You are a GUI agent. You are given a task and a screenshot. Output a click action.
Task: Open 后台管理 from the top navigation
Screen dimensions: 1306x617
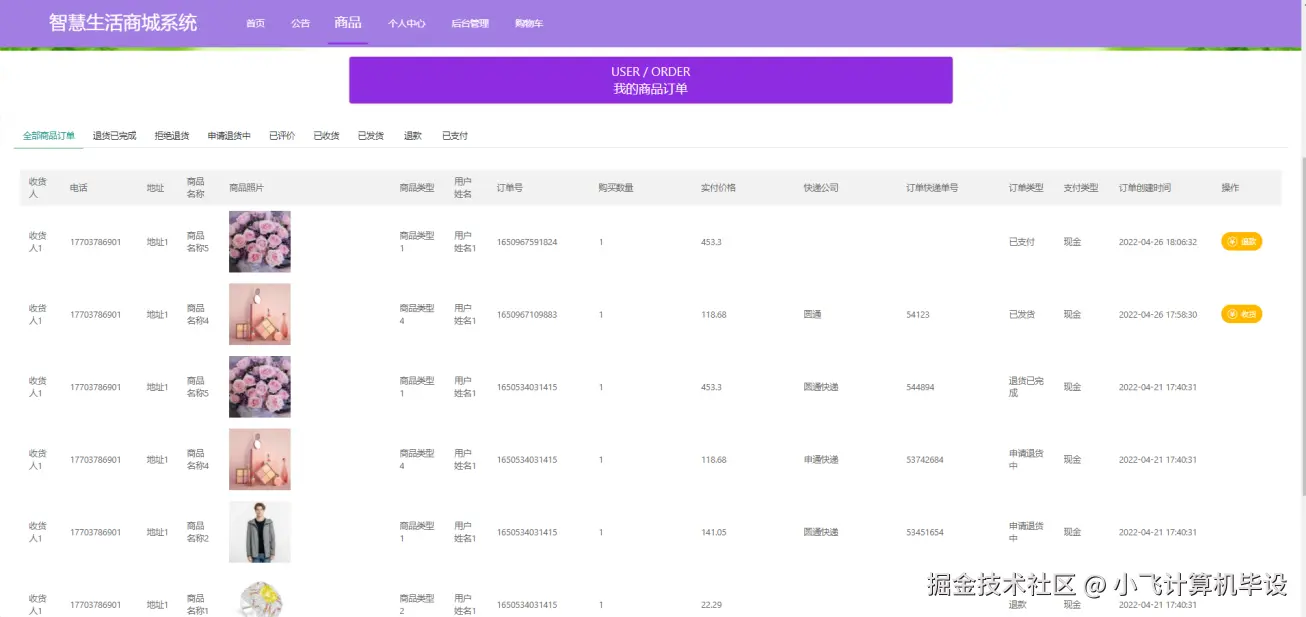(x=470, y=23)
